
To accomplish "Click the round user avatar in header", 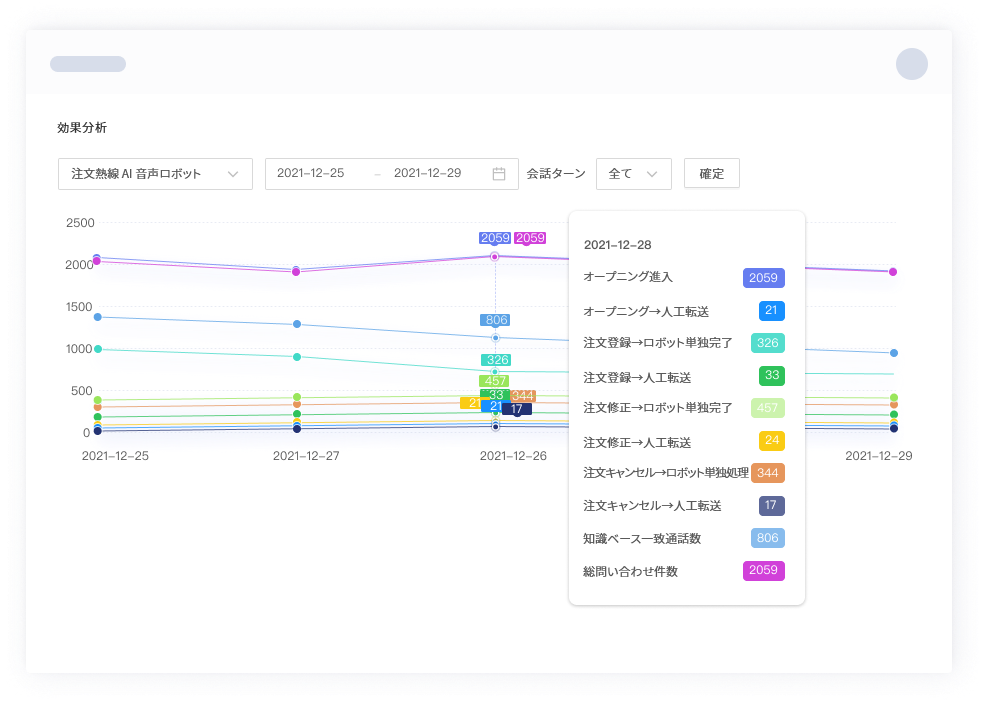I will [x=911, y=64].
